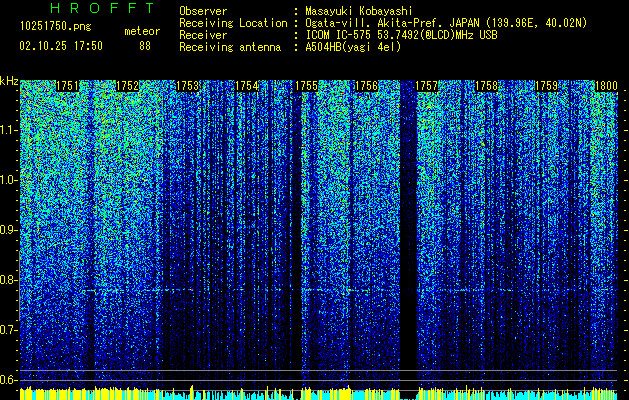Click the Receiving antenna label

[230, 47]
